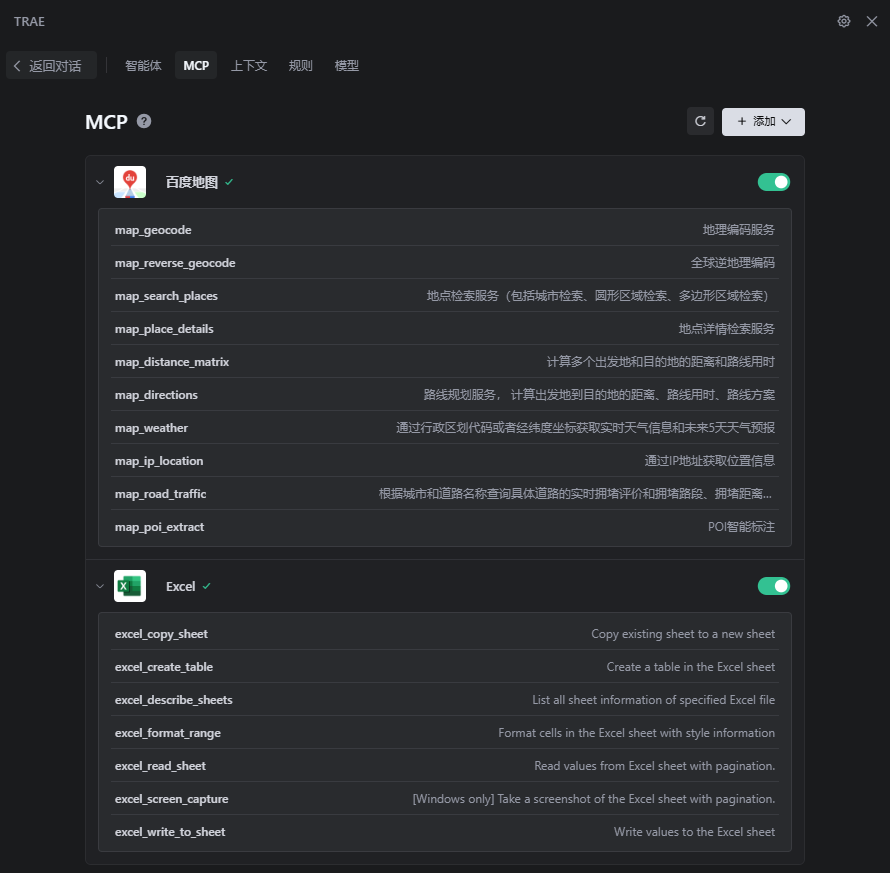Image resolution: width=890 pixels, height=873 pixels.
Task: Refresh the MCP server list
Action: (700, 121)
